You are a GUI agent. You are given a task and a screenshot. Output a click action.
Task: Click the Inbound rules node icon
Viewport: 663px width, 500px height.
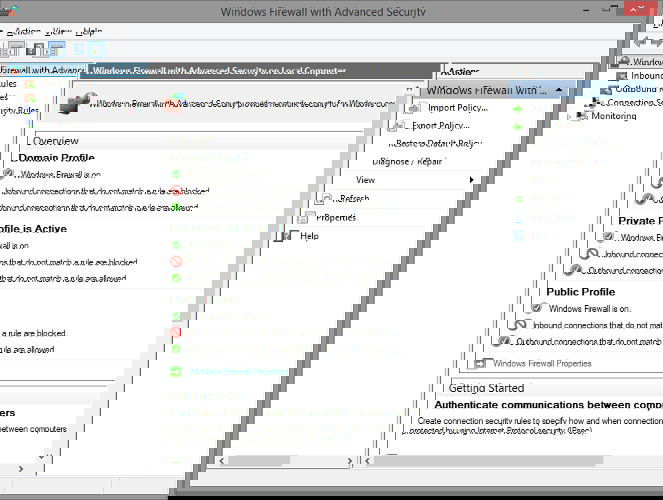[x=622, y=76]
